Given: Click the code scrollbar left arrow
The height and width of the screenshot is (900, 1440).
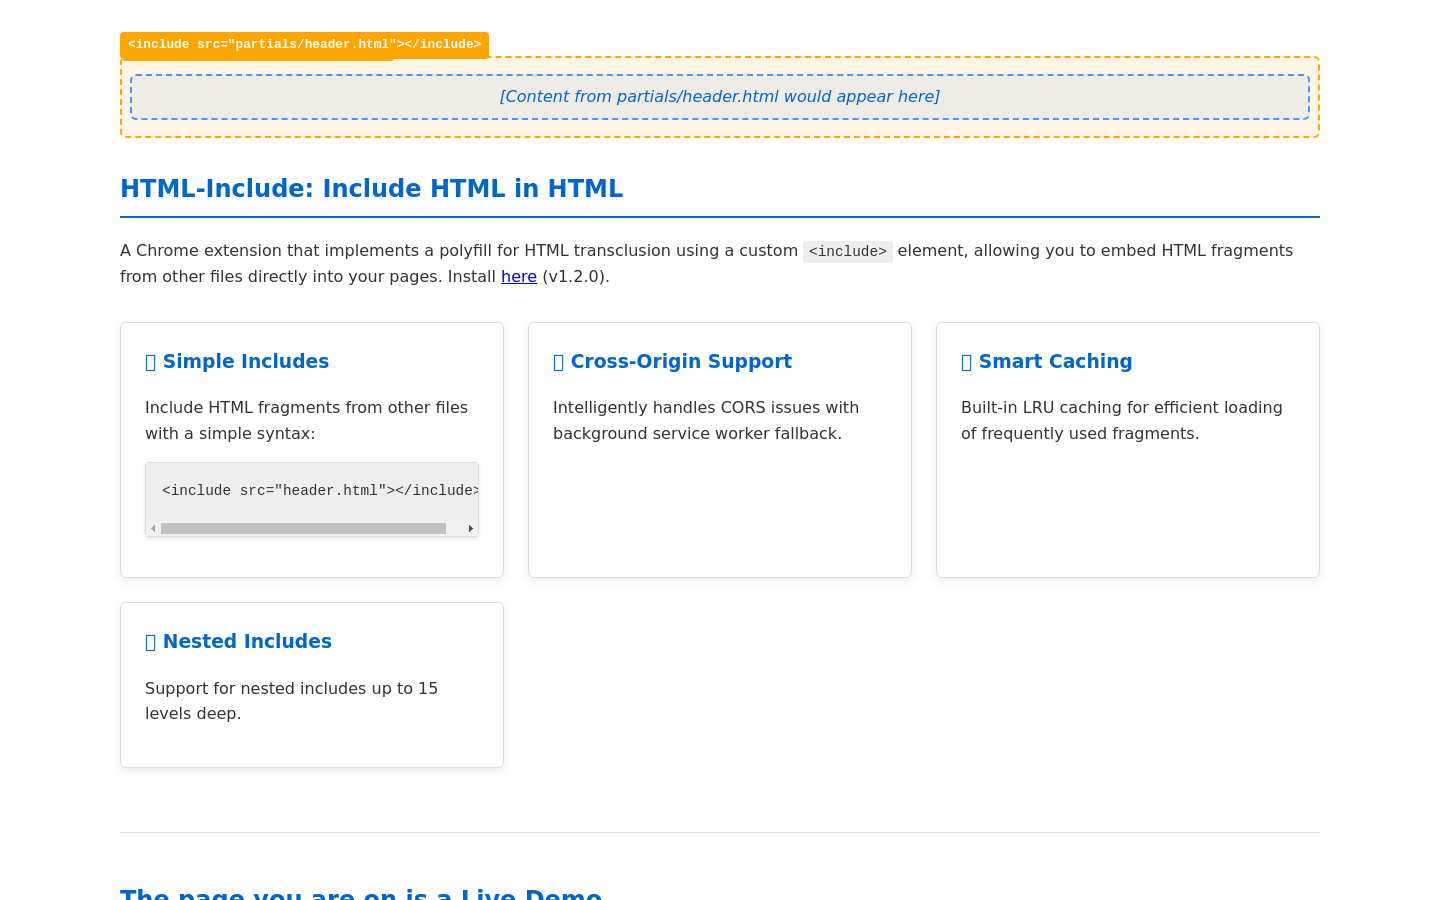Looking at the screenshot, I should point(153,529).
